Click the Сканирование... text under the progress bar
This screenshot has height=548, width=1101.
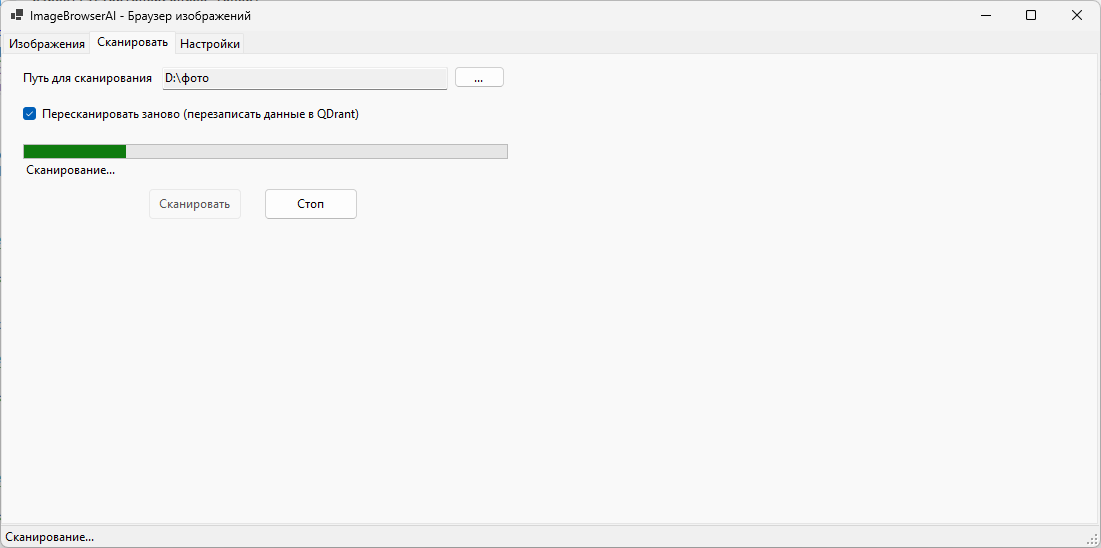70,170
